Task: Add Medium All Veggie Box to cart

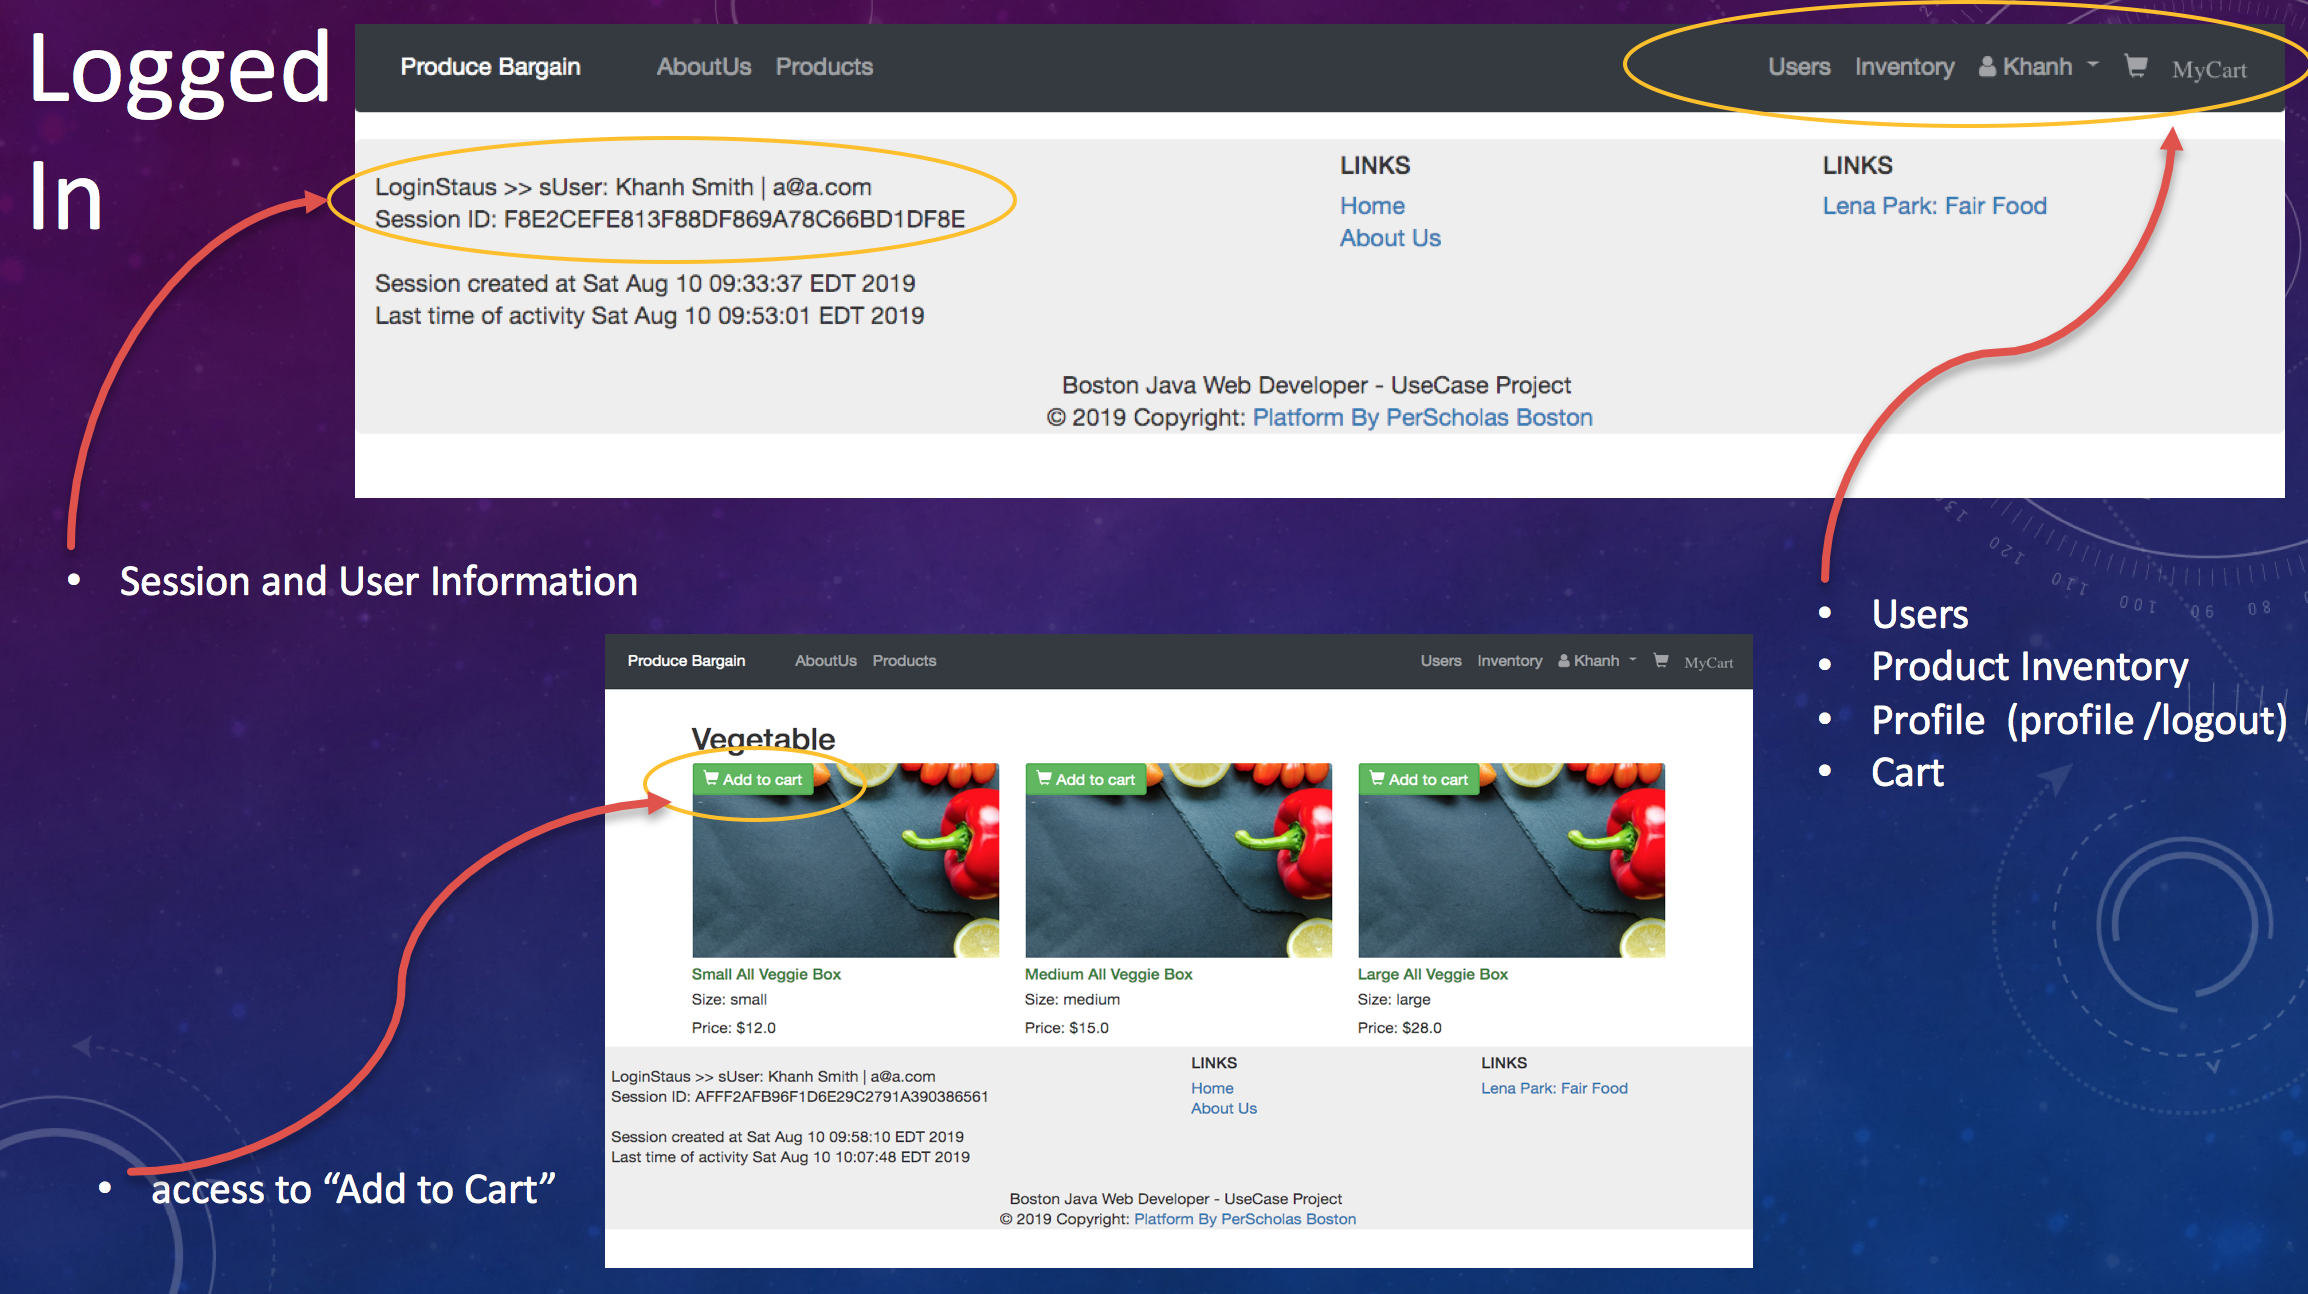Action: pyautogui.click(x=1086, y=779)
